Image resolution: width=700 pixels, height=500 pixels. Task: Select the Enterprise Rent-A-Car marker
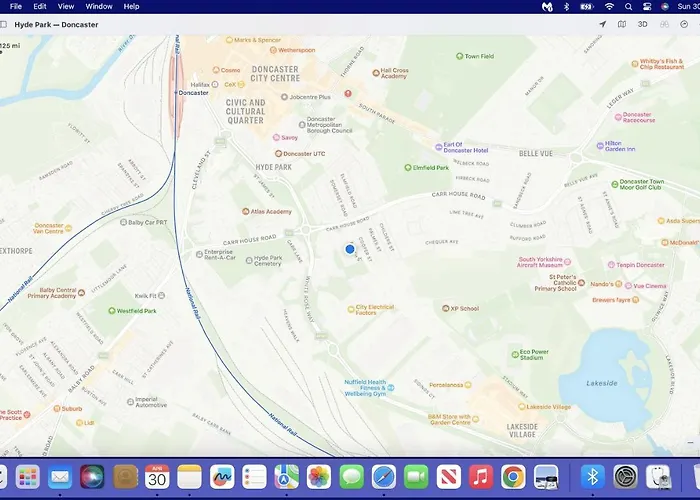200,254
